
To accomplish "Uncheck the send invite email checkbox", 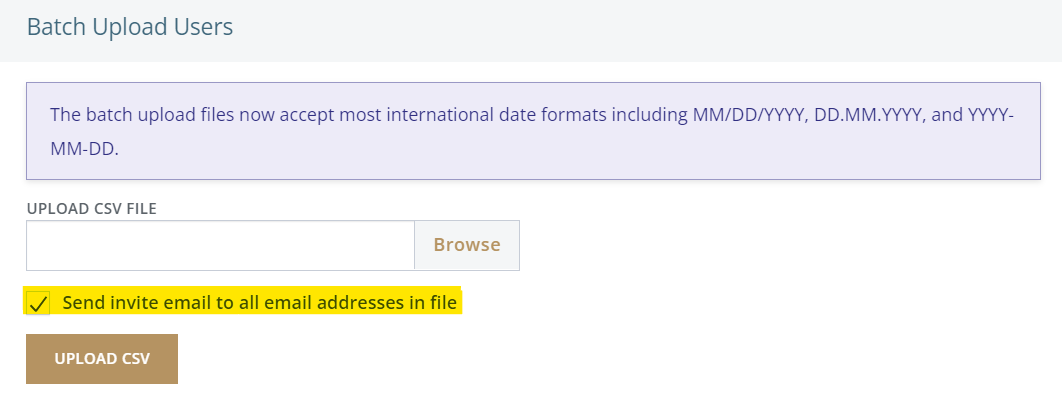I will click(x=39, y=303).
